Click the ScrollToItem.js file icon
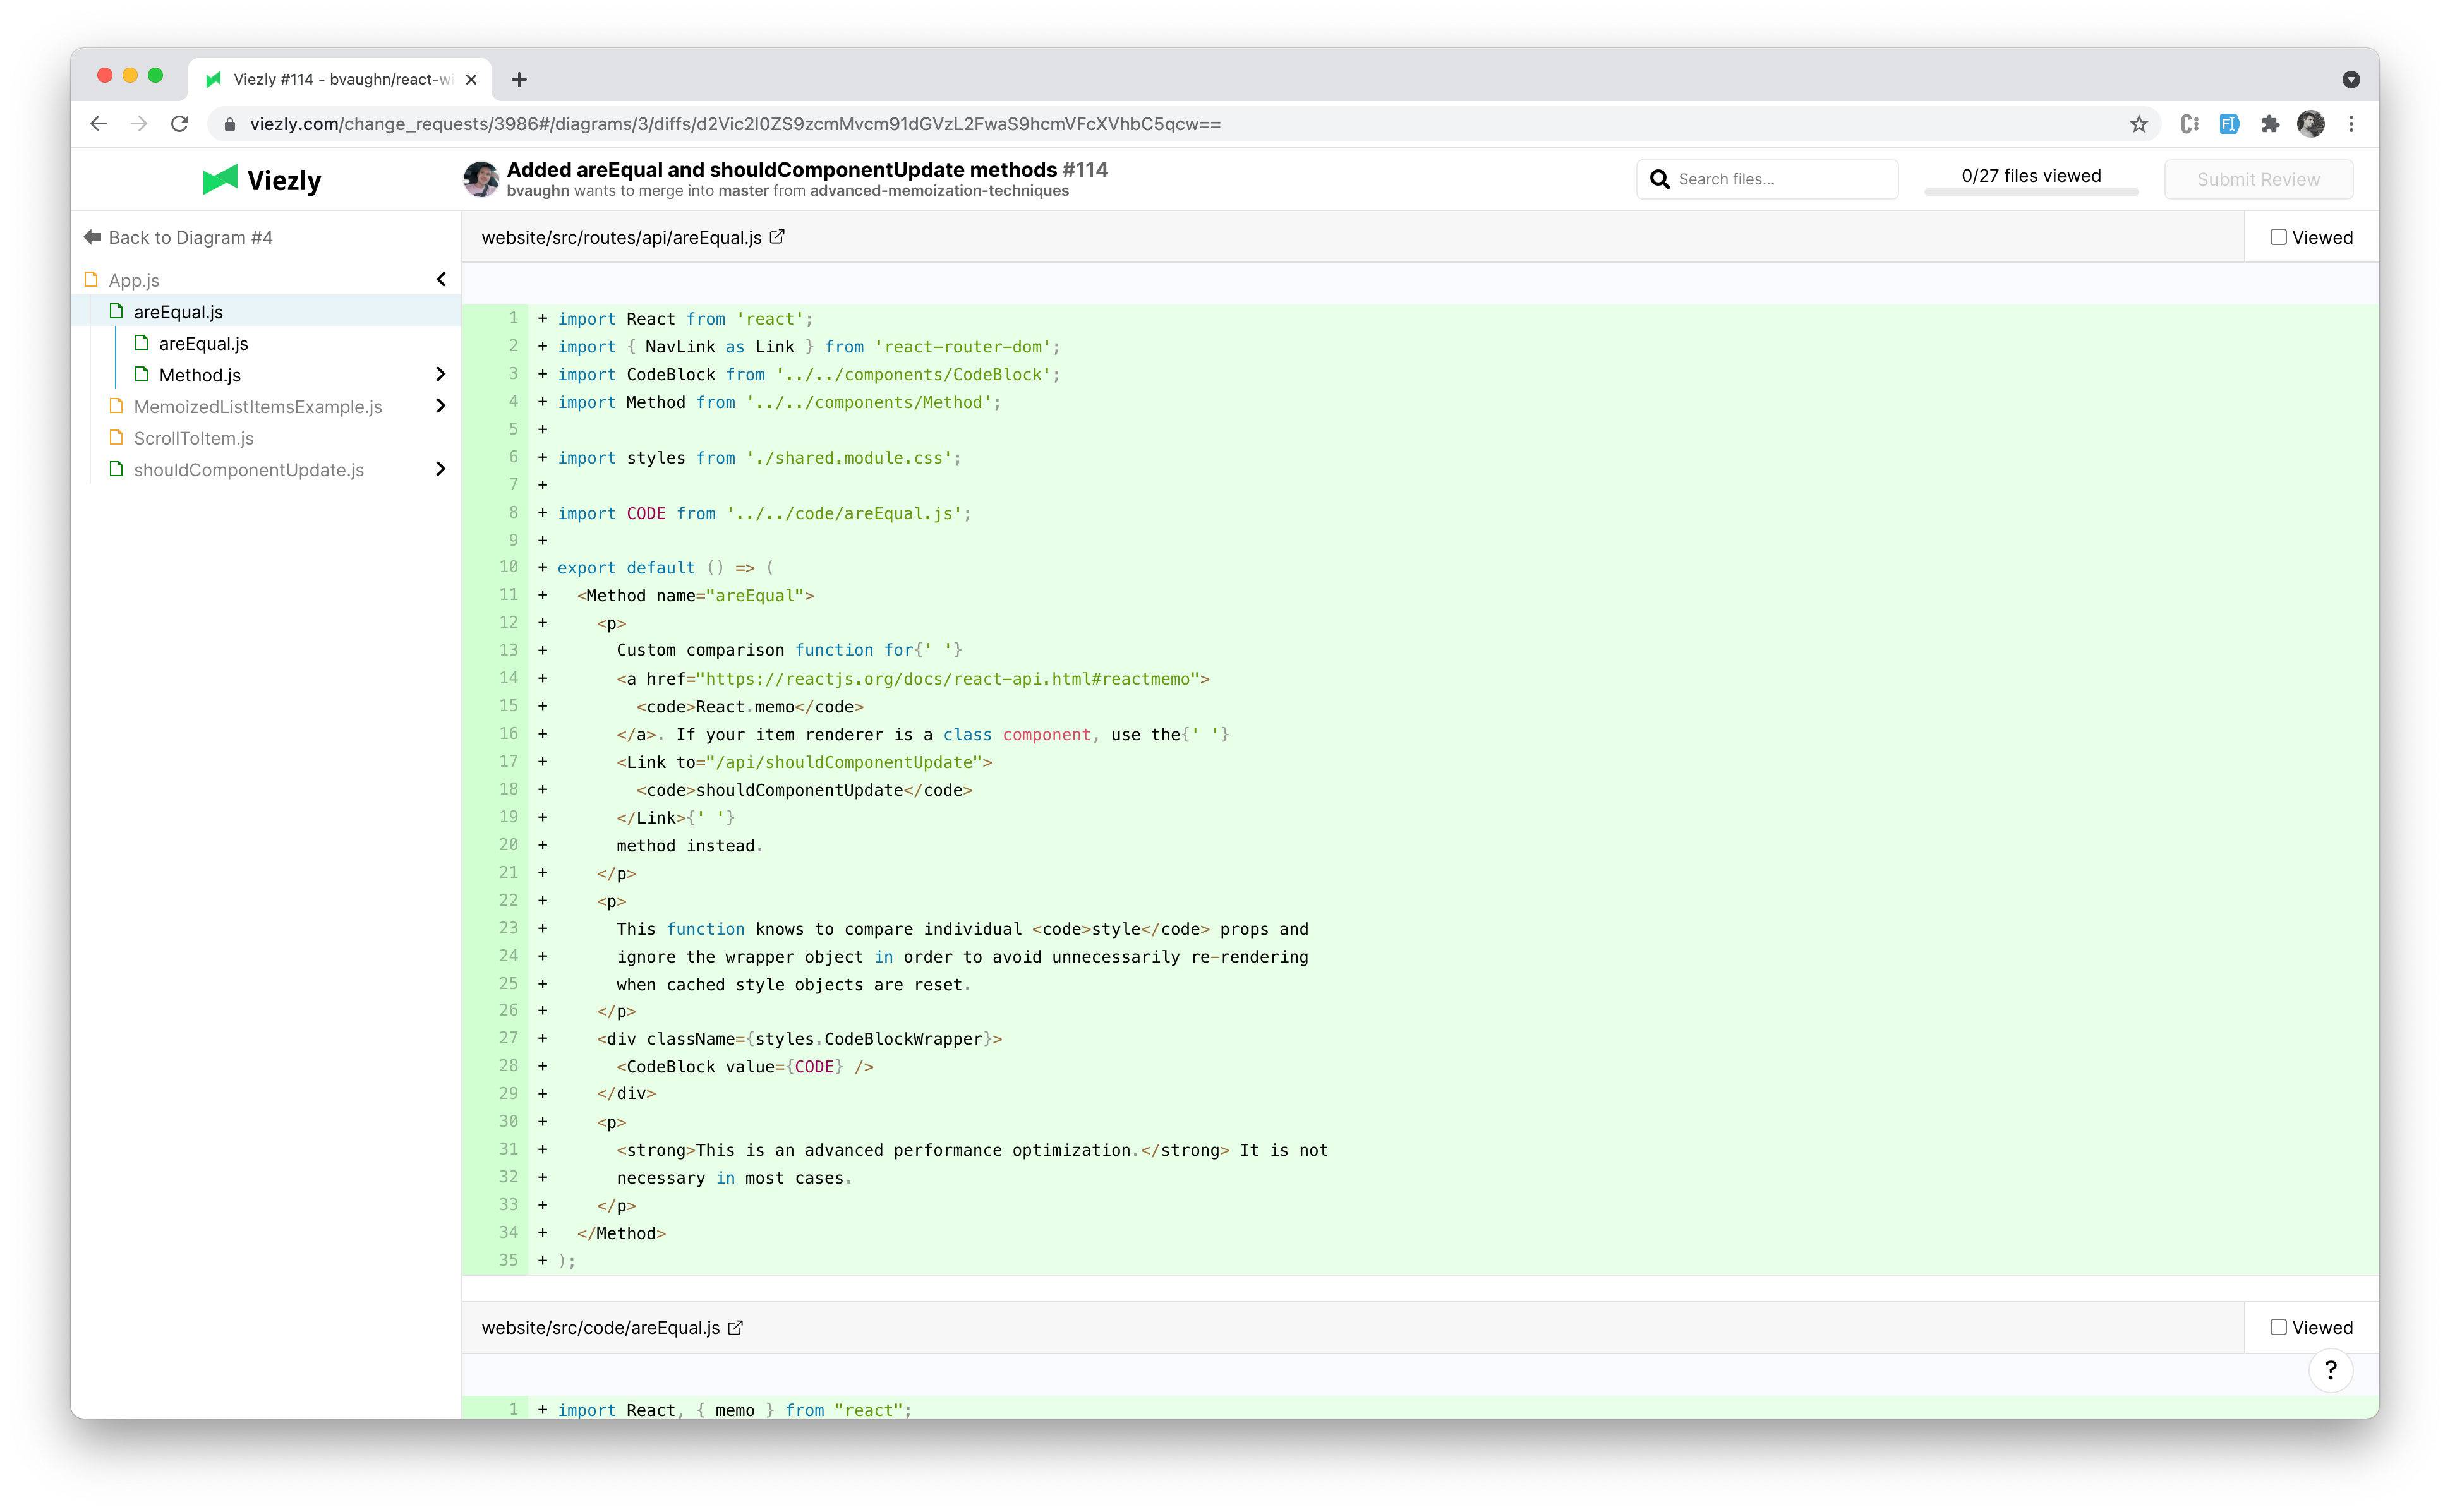The height and width of the screenshot is (1512, 2450). pos(117,438)
